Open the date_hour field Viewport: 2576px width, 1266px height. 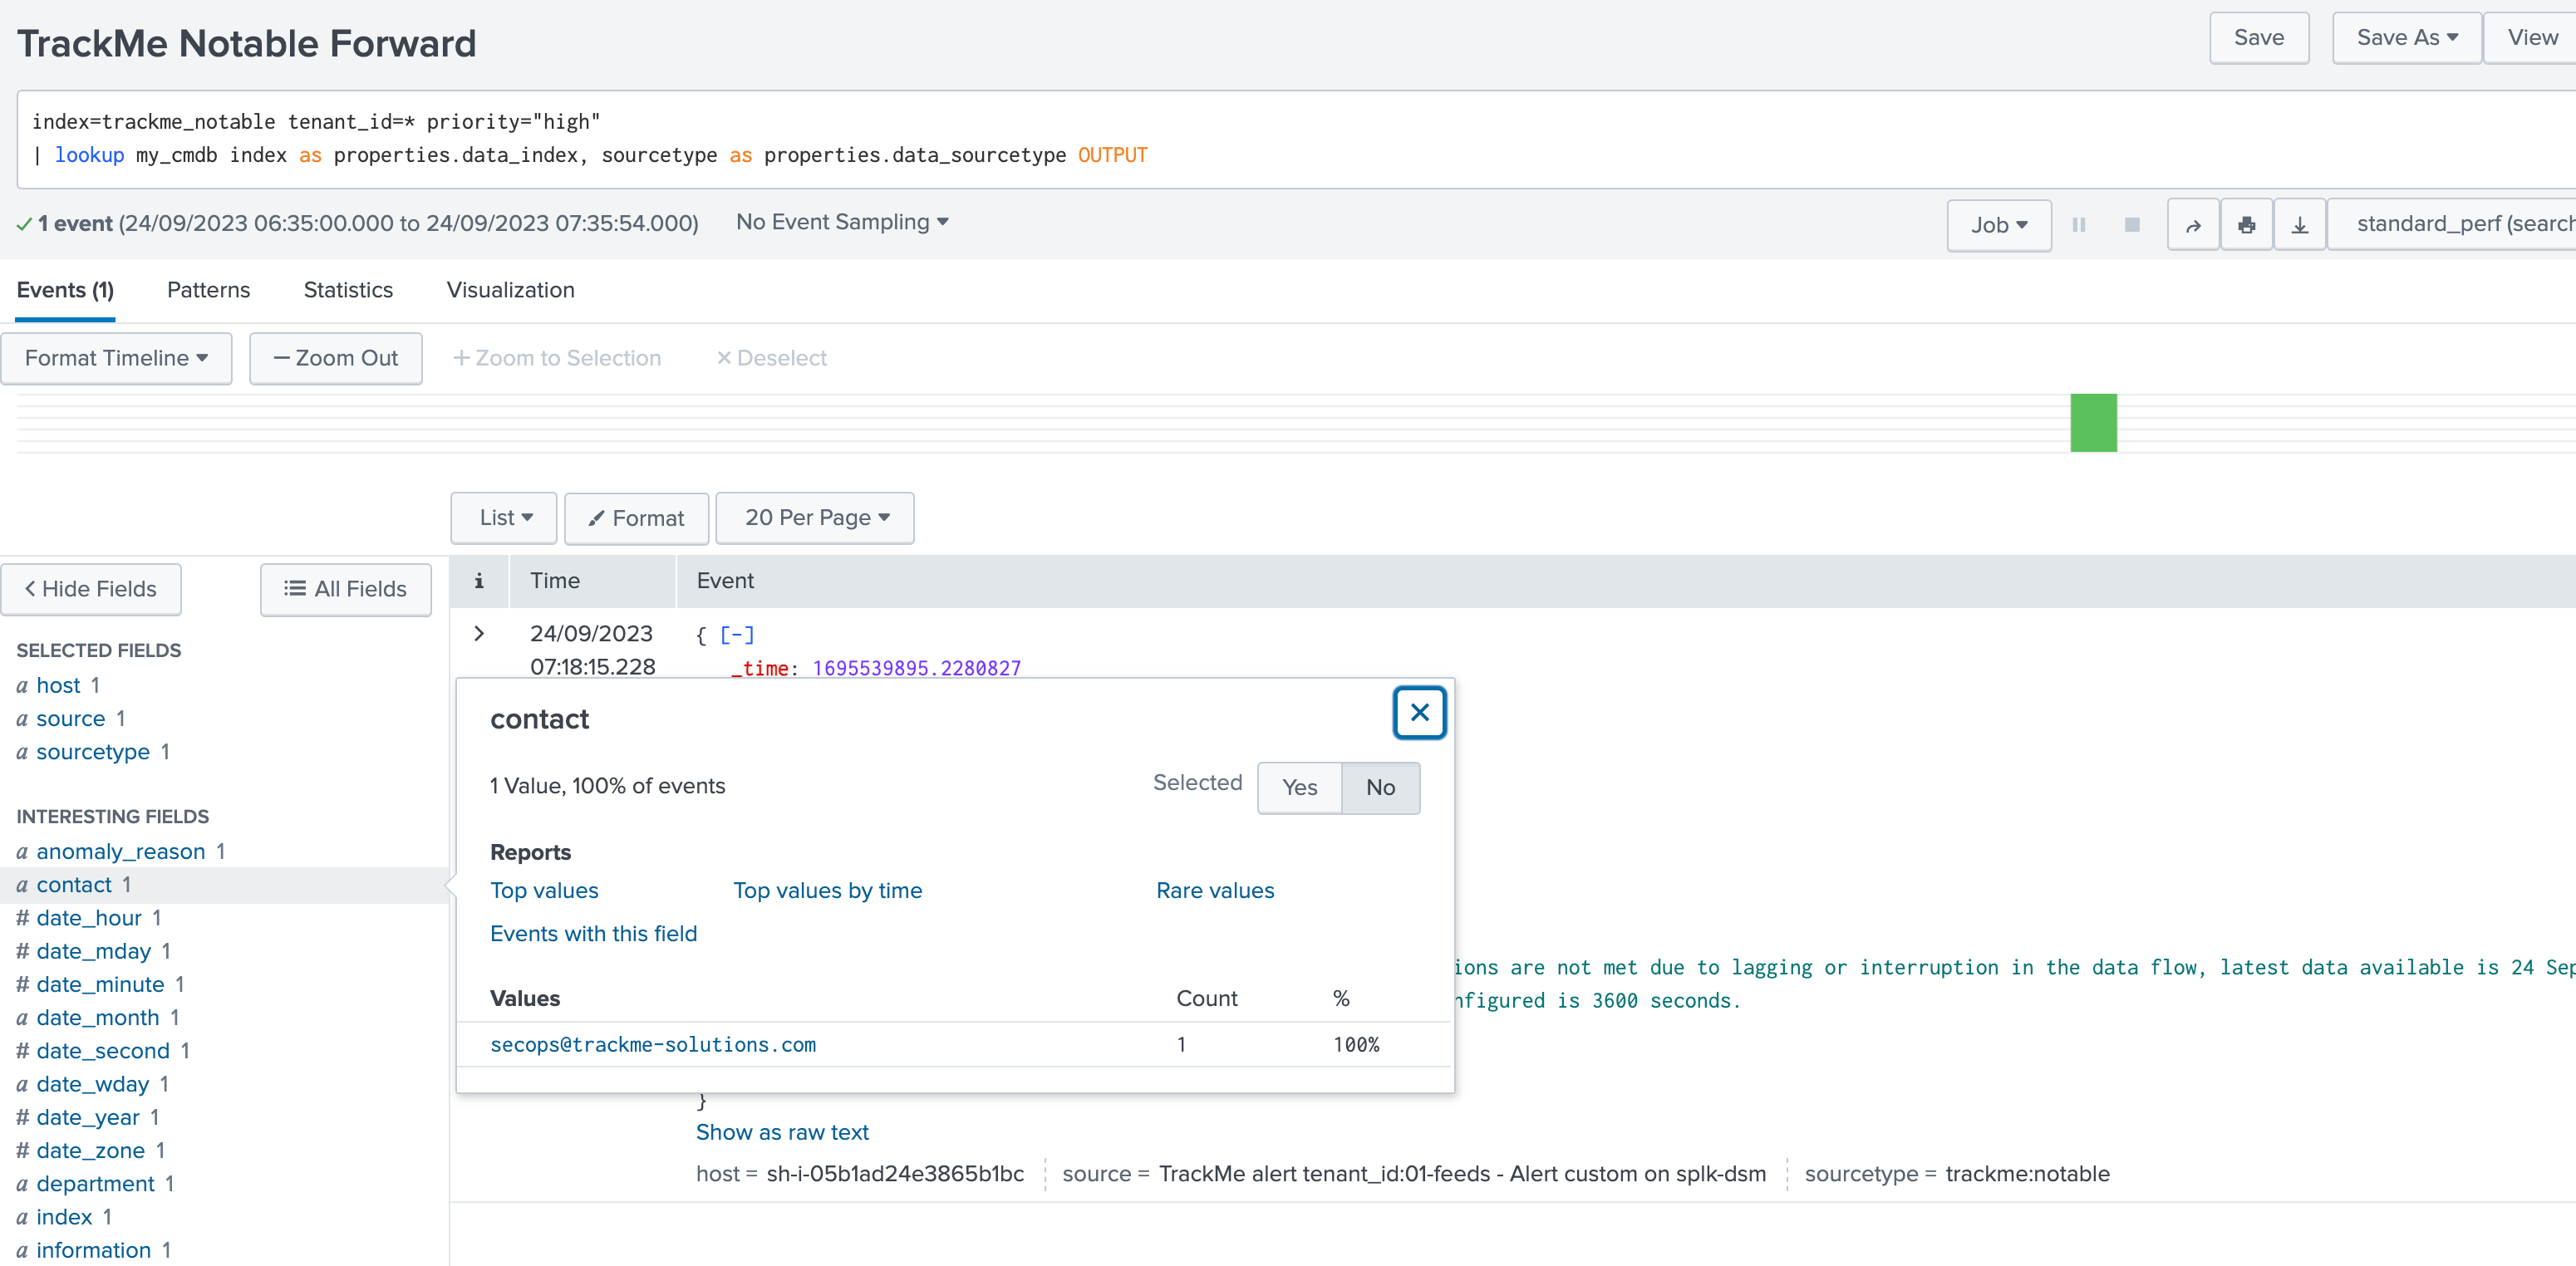click(89, 917)
